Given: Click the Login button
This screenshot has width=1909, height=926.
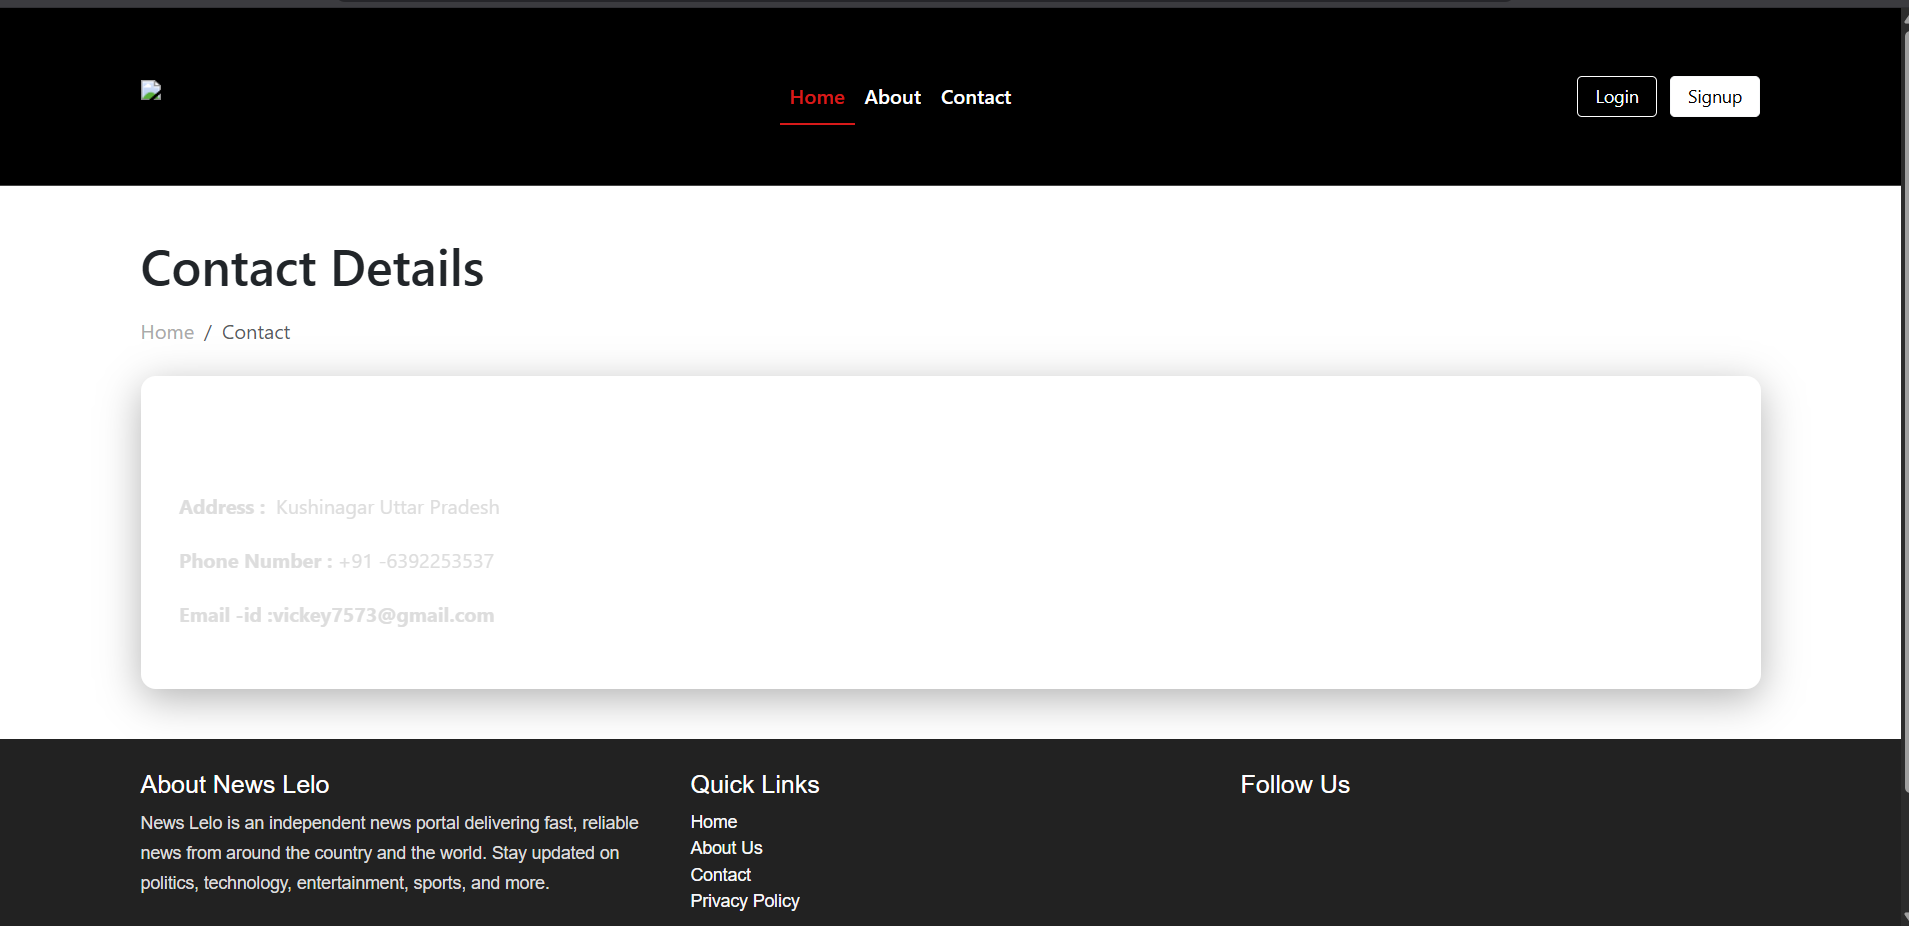Looking at the screenshot, I should (1615, 96).
